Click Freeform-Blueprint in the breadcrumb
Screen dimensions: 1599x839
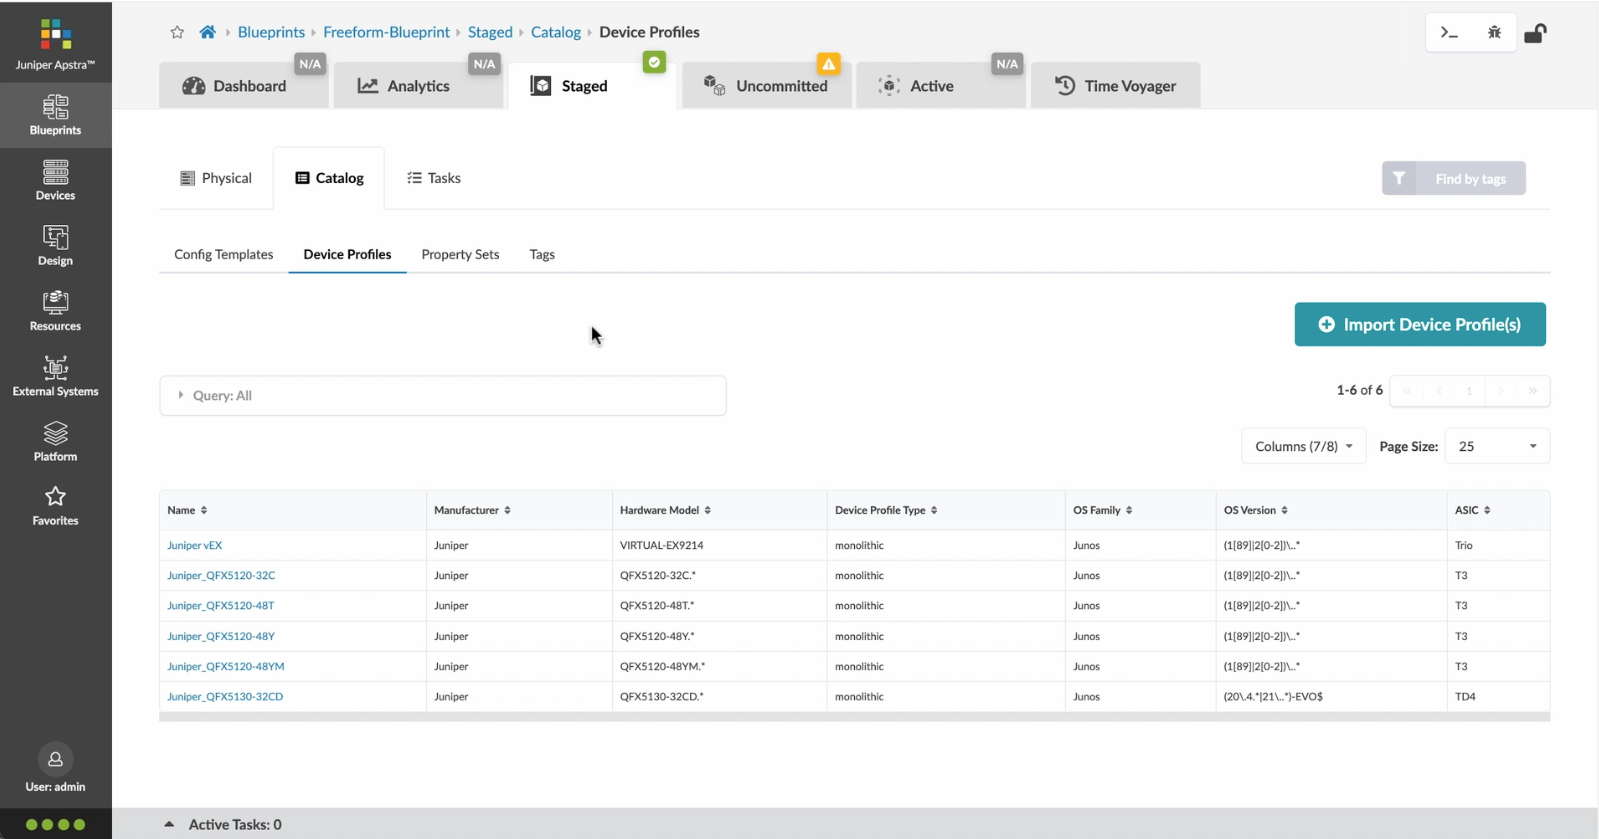pyautogui.click(x=386, y=32)
